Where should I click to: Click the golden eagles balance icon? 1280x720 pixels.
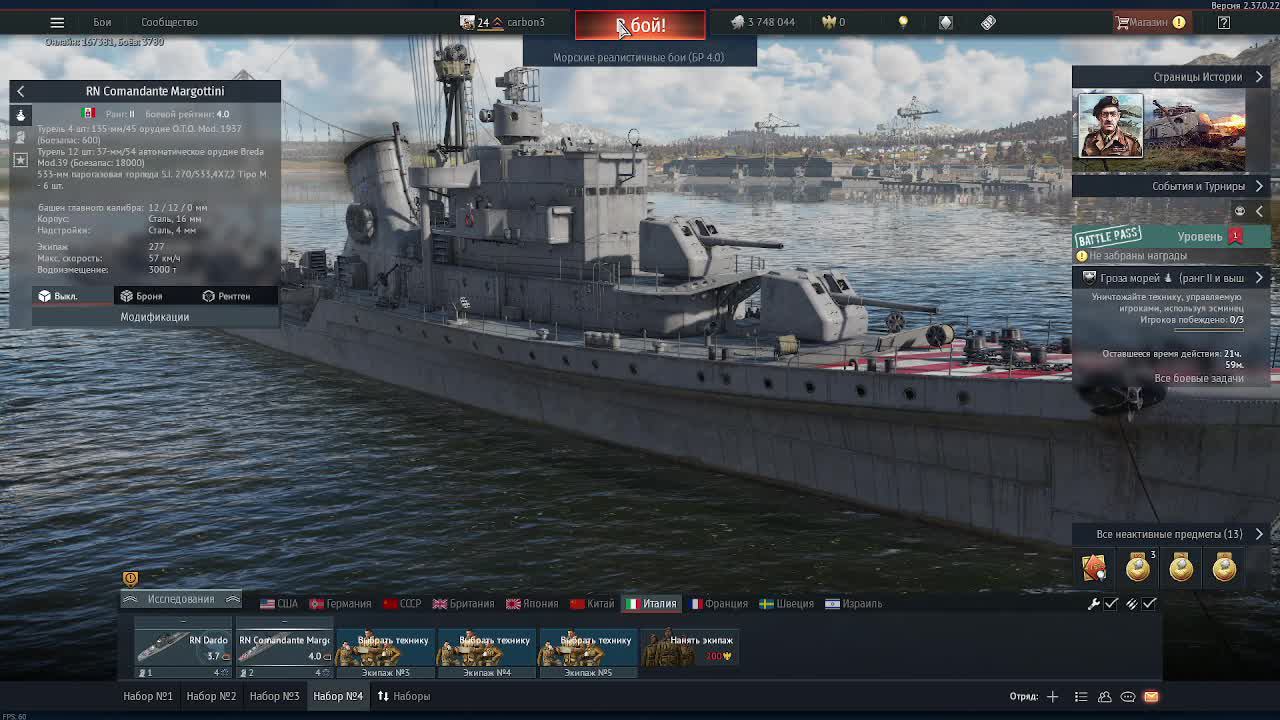point(828,22)
